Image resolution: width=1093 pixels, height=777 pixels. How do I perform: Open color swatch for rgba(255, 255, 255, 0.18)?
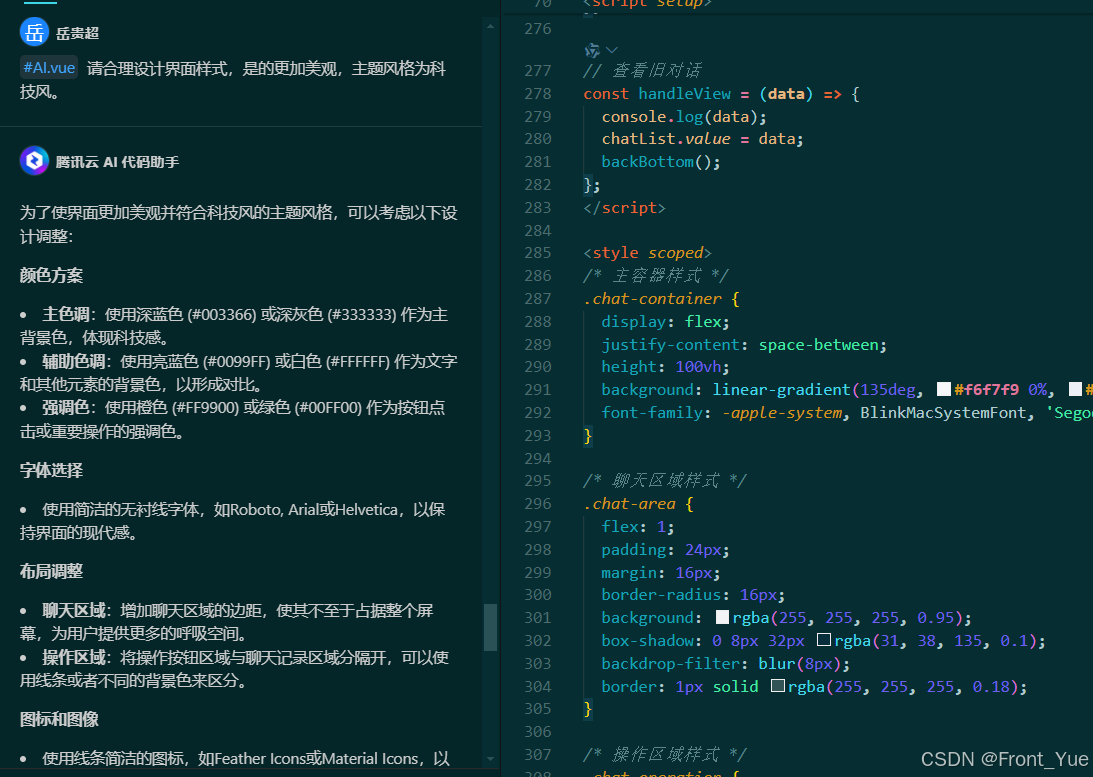coord(778,686)
